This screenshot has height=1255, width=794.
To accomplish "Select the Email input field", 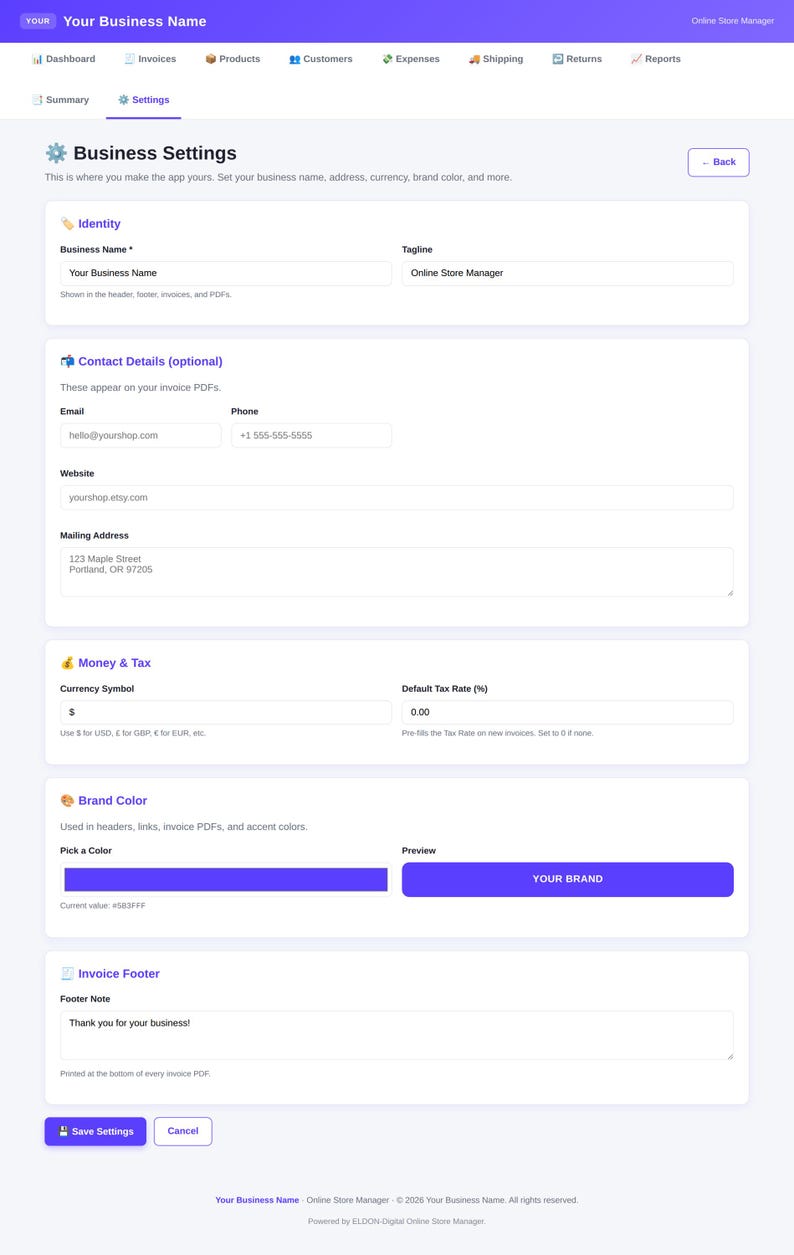I will [x=140, y=435].
